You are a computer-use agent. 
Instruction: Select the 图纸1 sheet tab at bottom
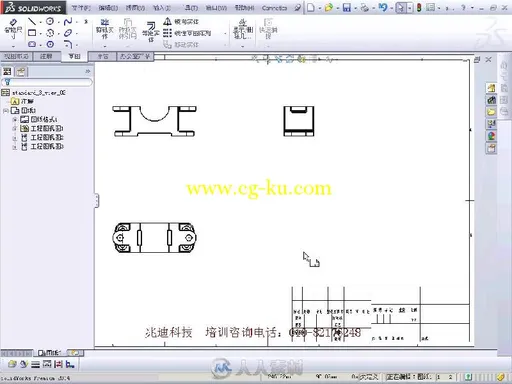[x=50, y=352]
